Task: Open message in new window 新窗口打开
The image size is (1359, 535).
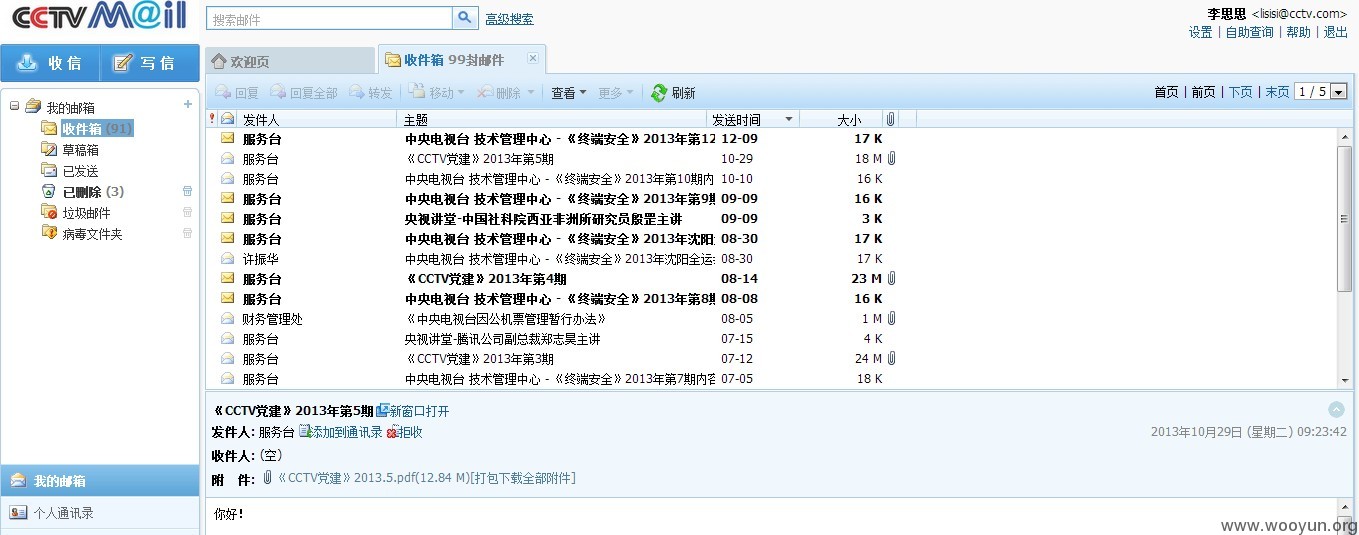Action: (413, 411)
